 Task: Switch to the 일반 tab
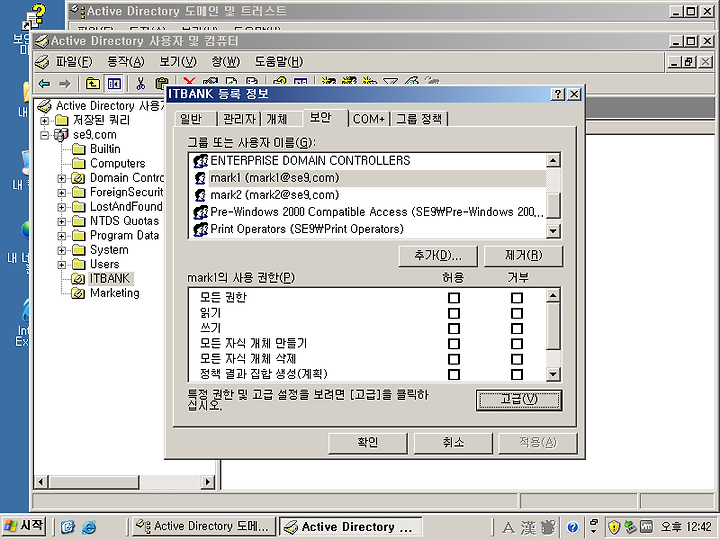[191, 119]
